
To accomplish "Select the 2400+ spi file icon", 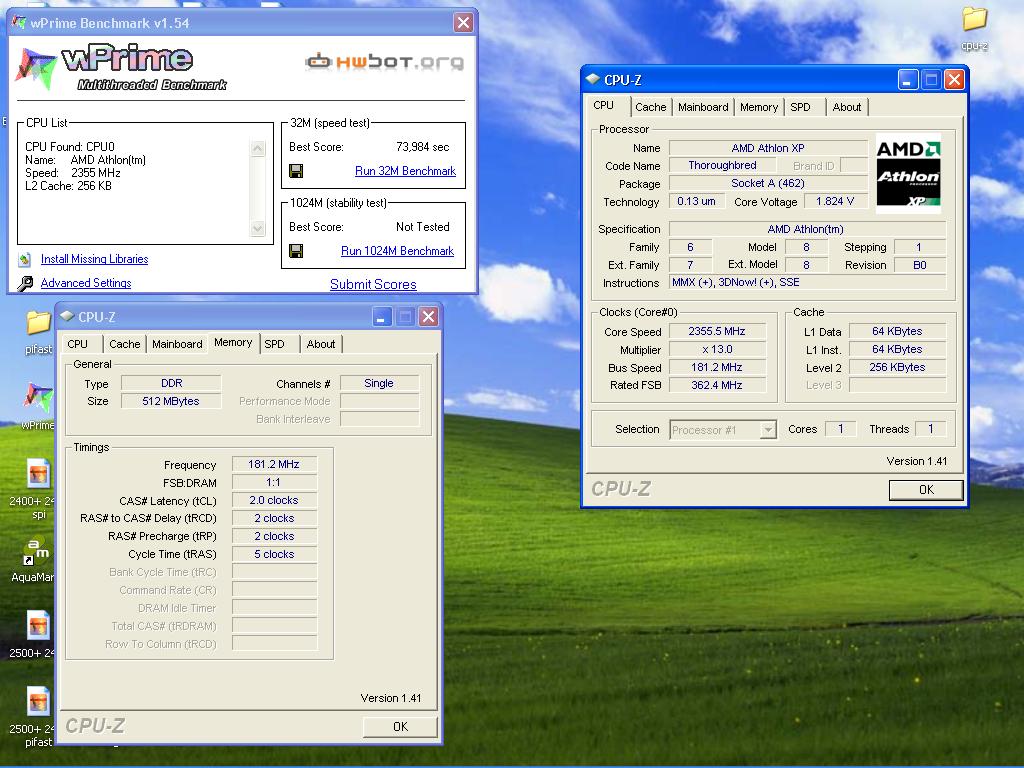I will click(38, 474).
